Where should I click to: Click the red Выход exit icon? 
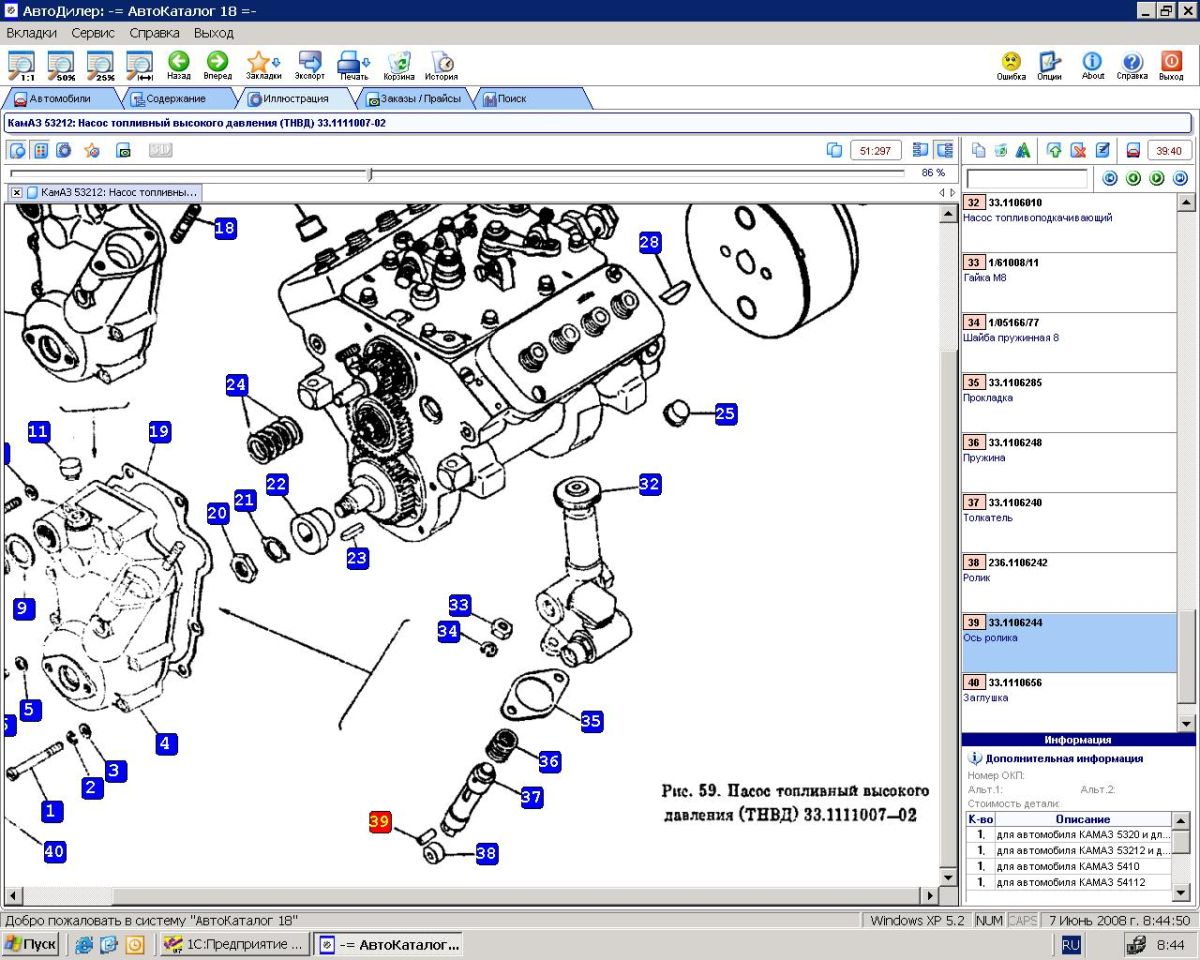1171,66
